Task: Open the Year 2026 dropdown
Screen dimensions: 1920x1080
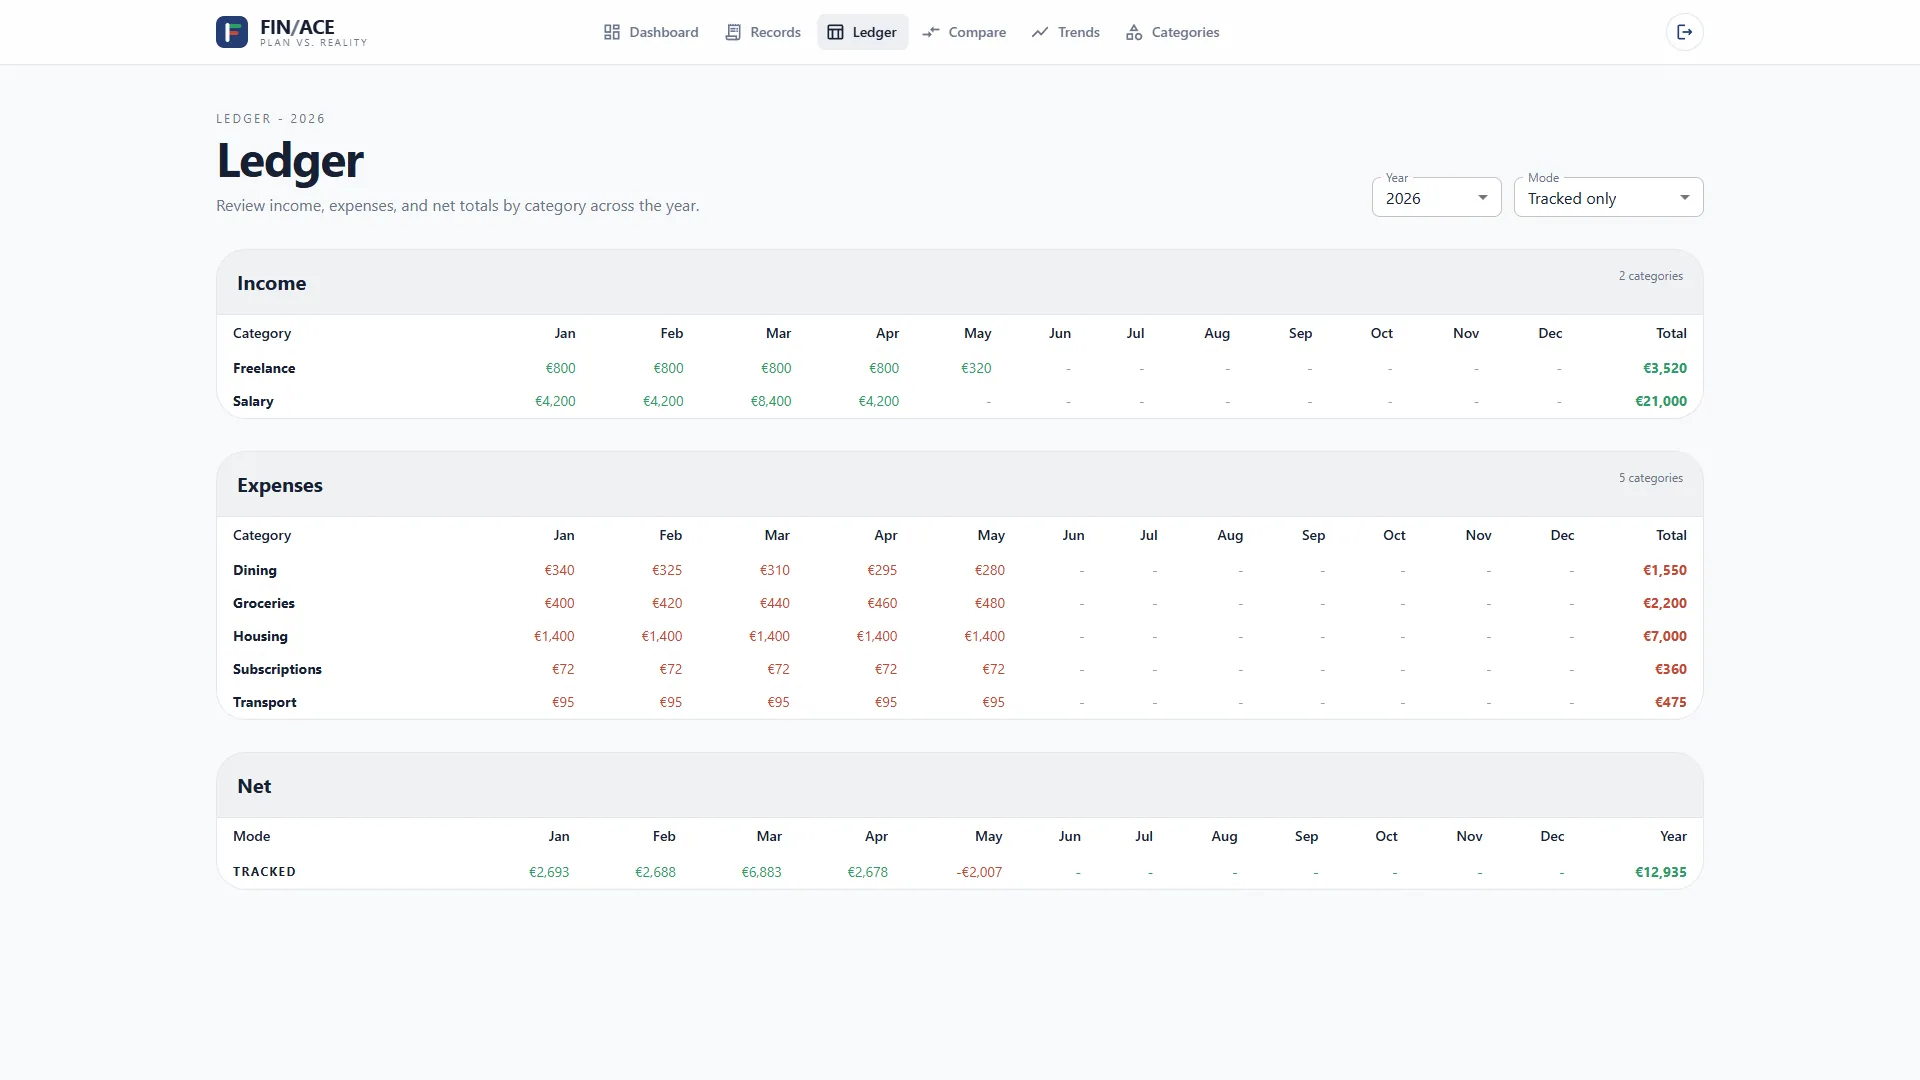Action: click(1436, 197)
